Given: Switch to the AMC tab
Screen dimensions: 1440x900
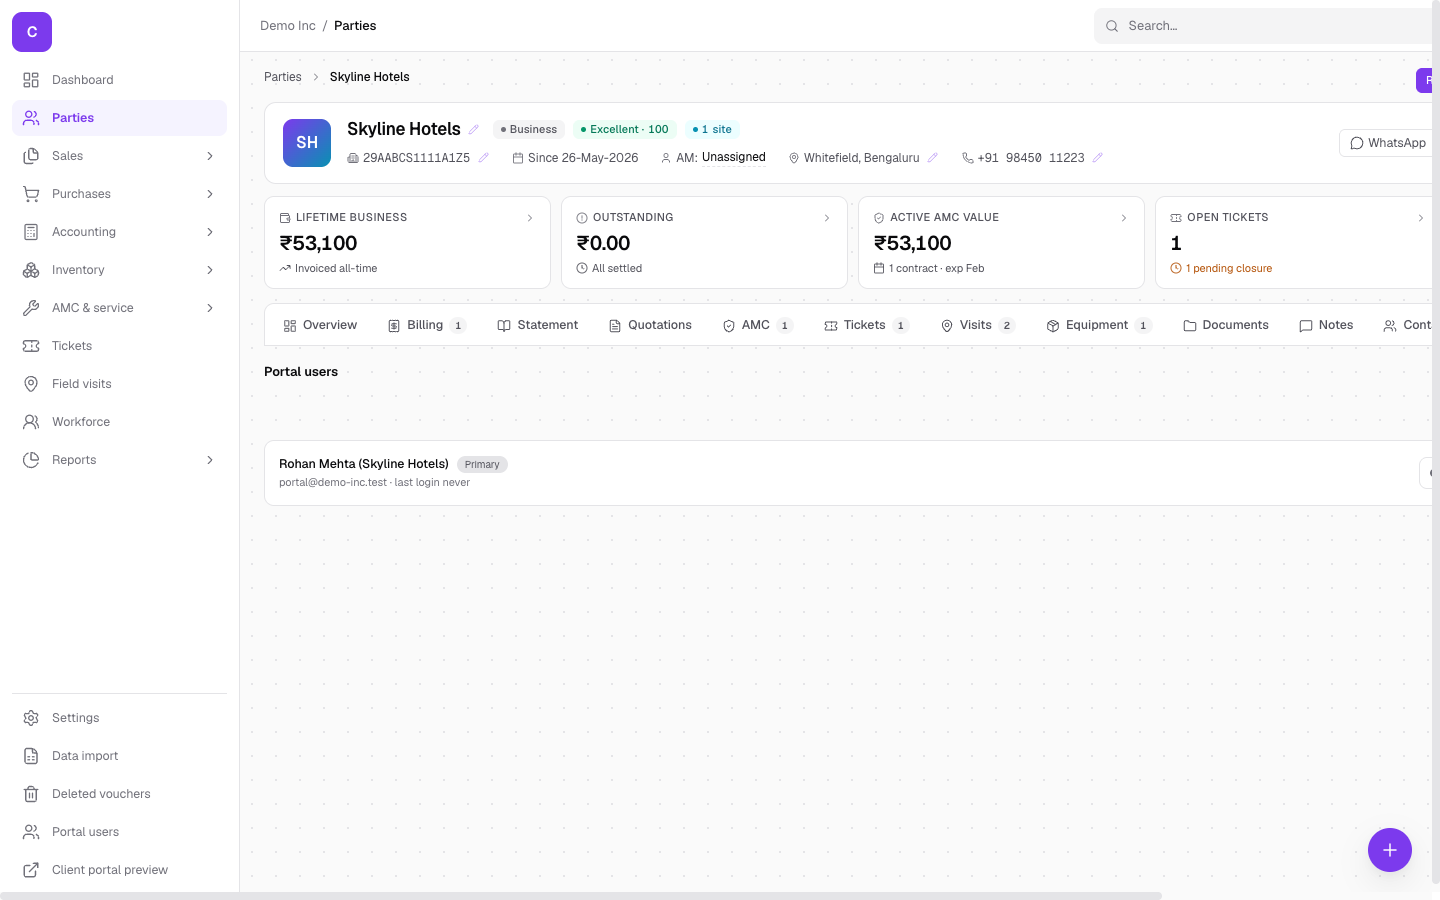Looking at the screenshot, I should pyautogui.click(x=757, y=325).
